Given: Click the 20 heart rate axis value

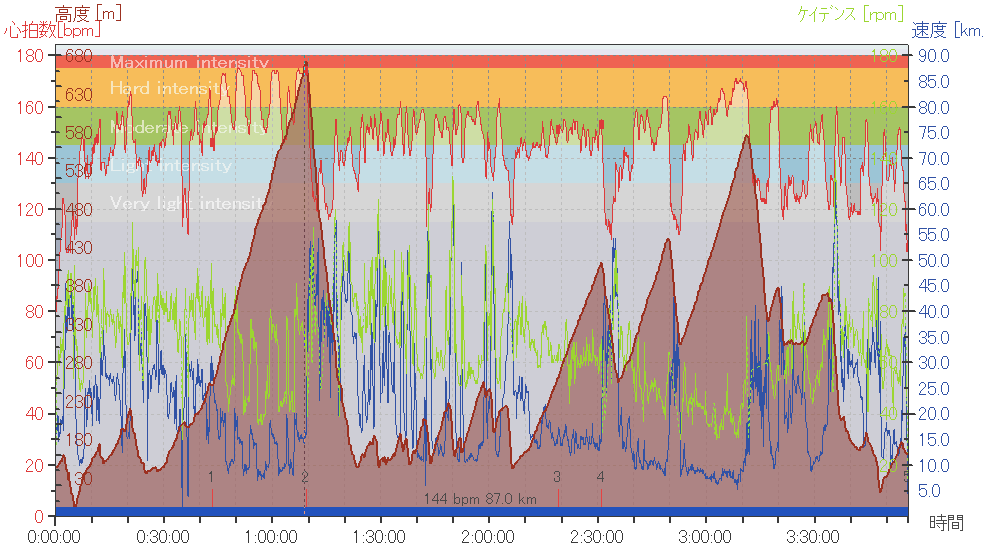Looking at the screenshot, I should [34, 466].
